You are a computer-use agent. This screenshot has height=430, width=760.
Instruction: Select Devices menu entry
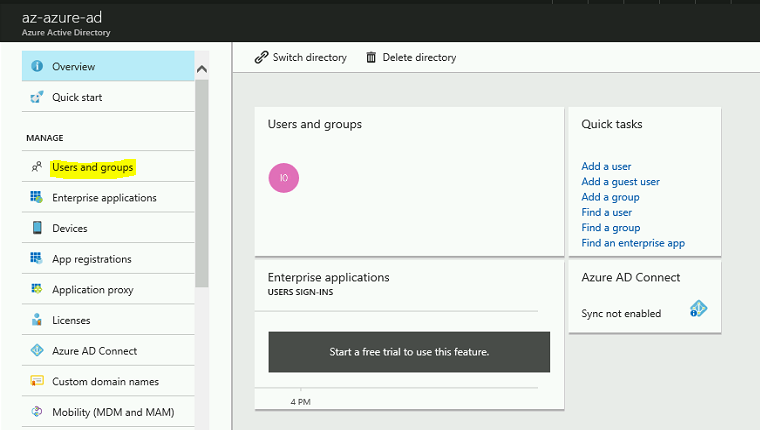(108, 228)
